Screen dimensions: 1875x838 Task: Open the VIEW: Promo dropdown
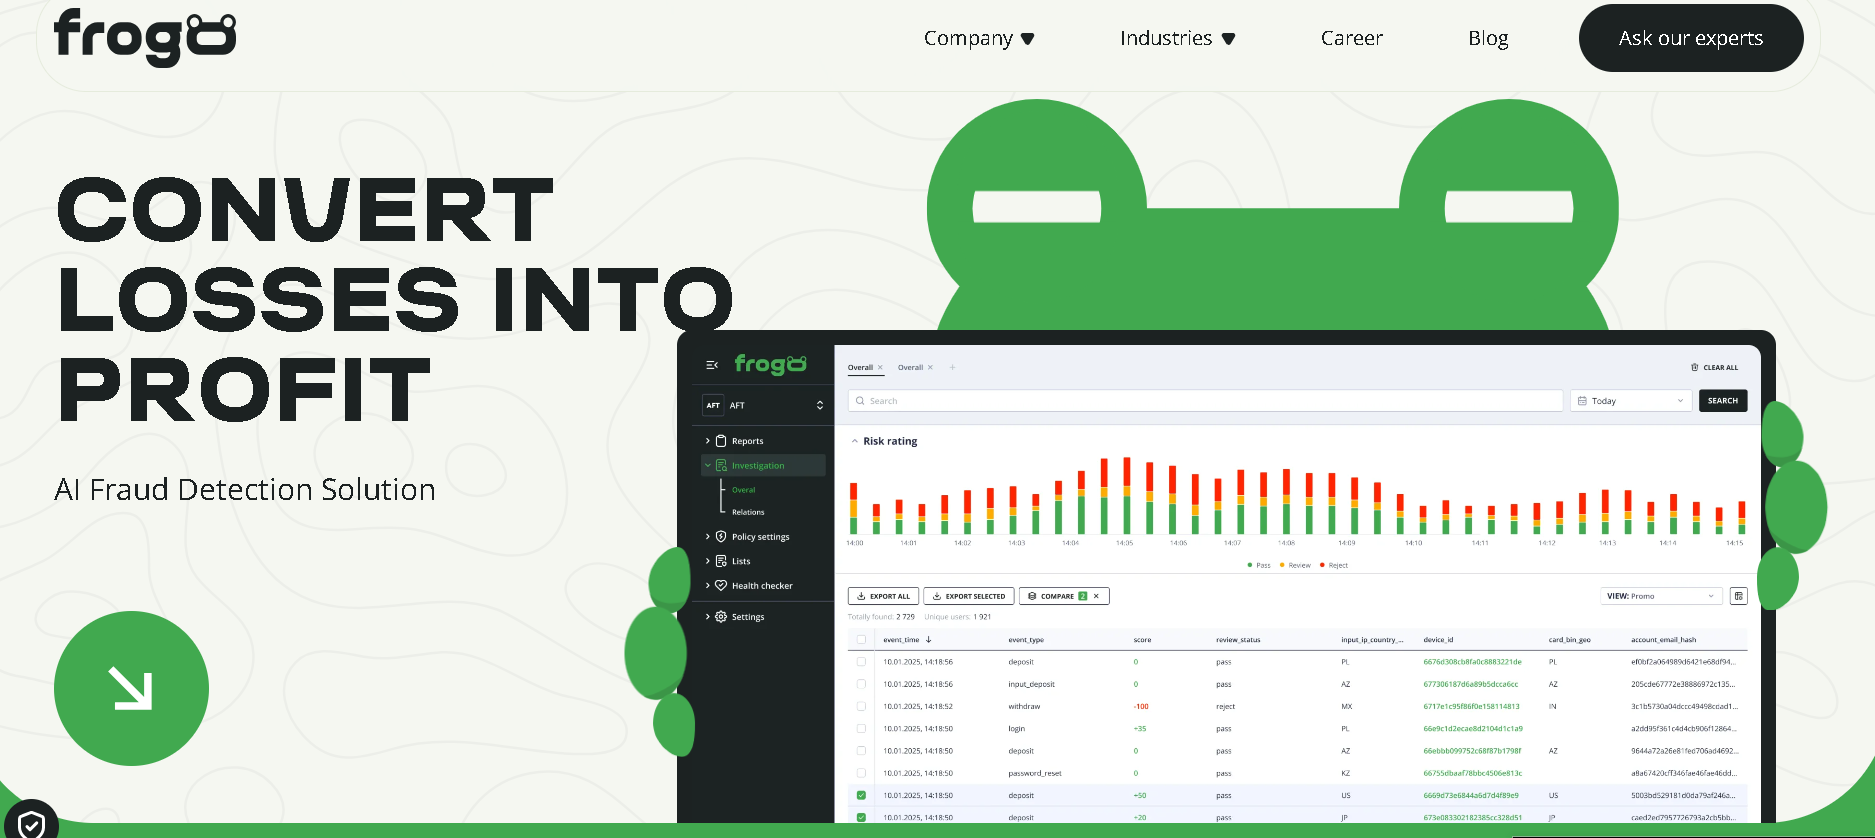[1661, 596]
